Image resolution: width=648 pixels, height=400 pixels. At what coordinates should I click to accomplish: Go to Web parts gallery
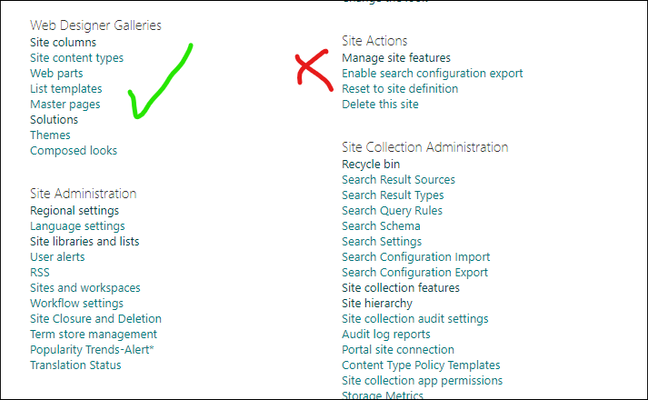56,74
